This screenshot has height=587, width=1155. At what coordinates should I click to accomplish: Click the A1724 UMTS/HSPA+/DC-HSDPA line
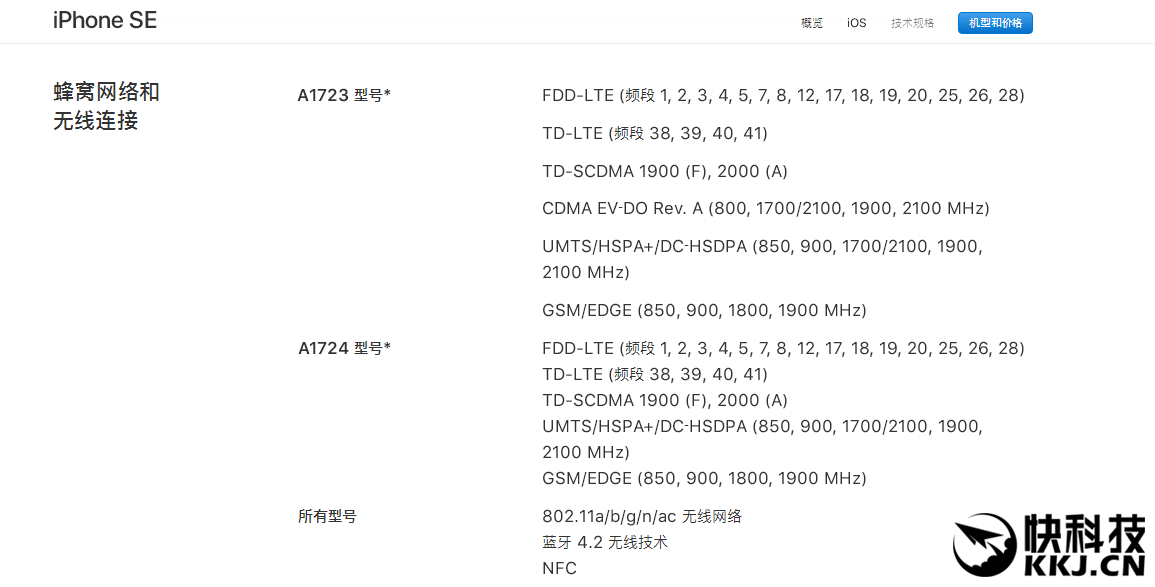[762, 427]
